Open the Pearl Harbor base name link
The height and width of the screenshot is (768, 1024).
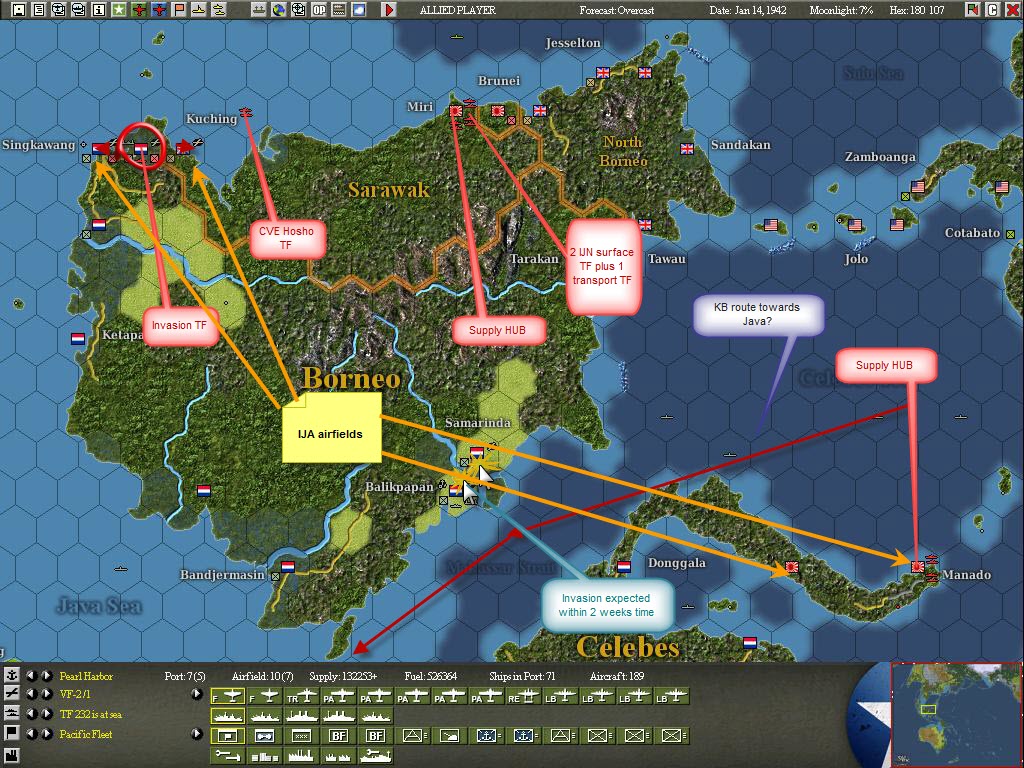click(x=86, y=676)
